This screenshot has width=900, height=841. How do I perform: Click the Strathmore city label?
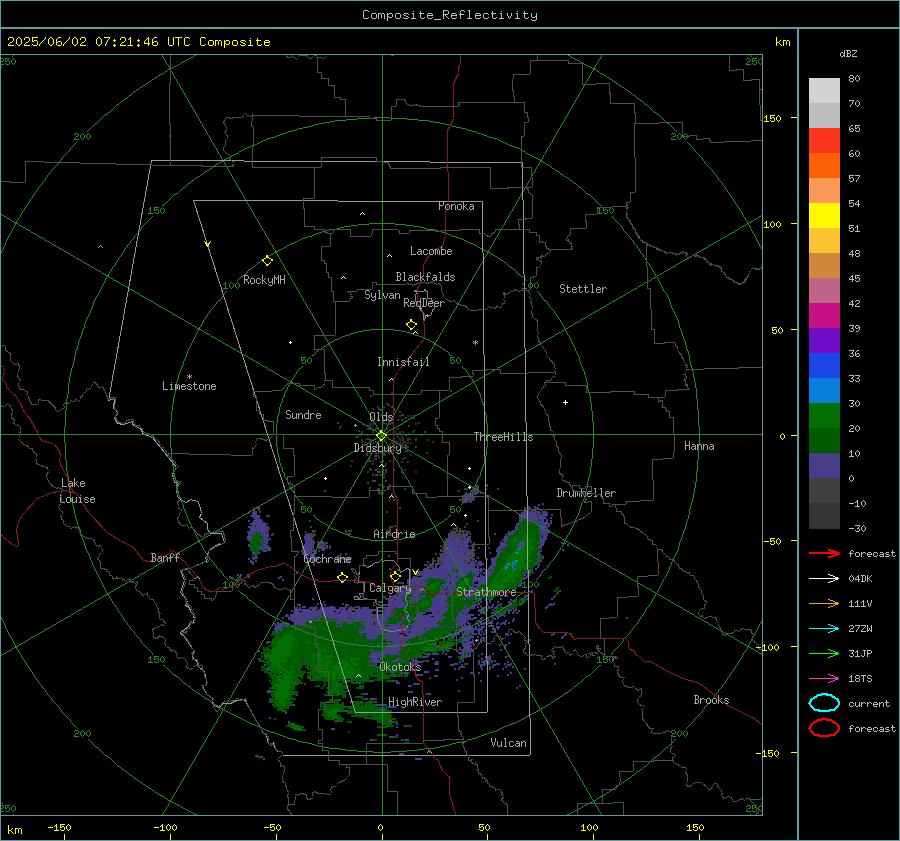click(486, 592)
